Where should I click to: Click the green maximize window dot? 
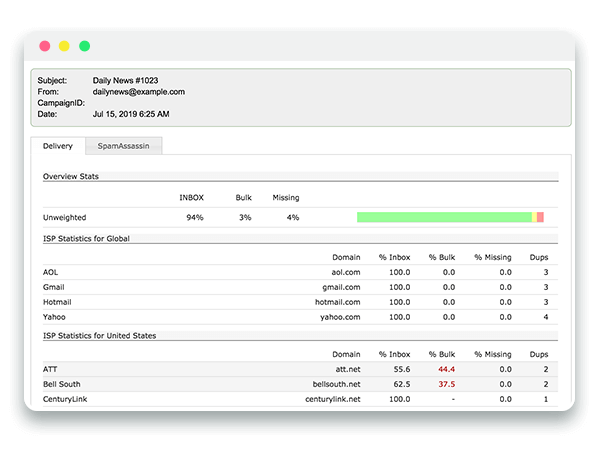click(x=85, y=46)
